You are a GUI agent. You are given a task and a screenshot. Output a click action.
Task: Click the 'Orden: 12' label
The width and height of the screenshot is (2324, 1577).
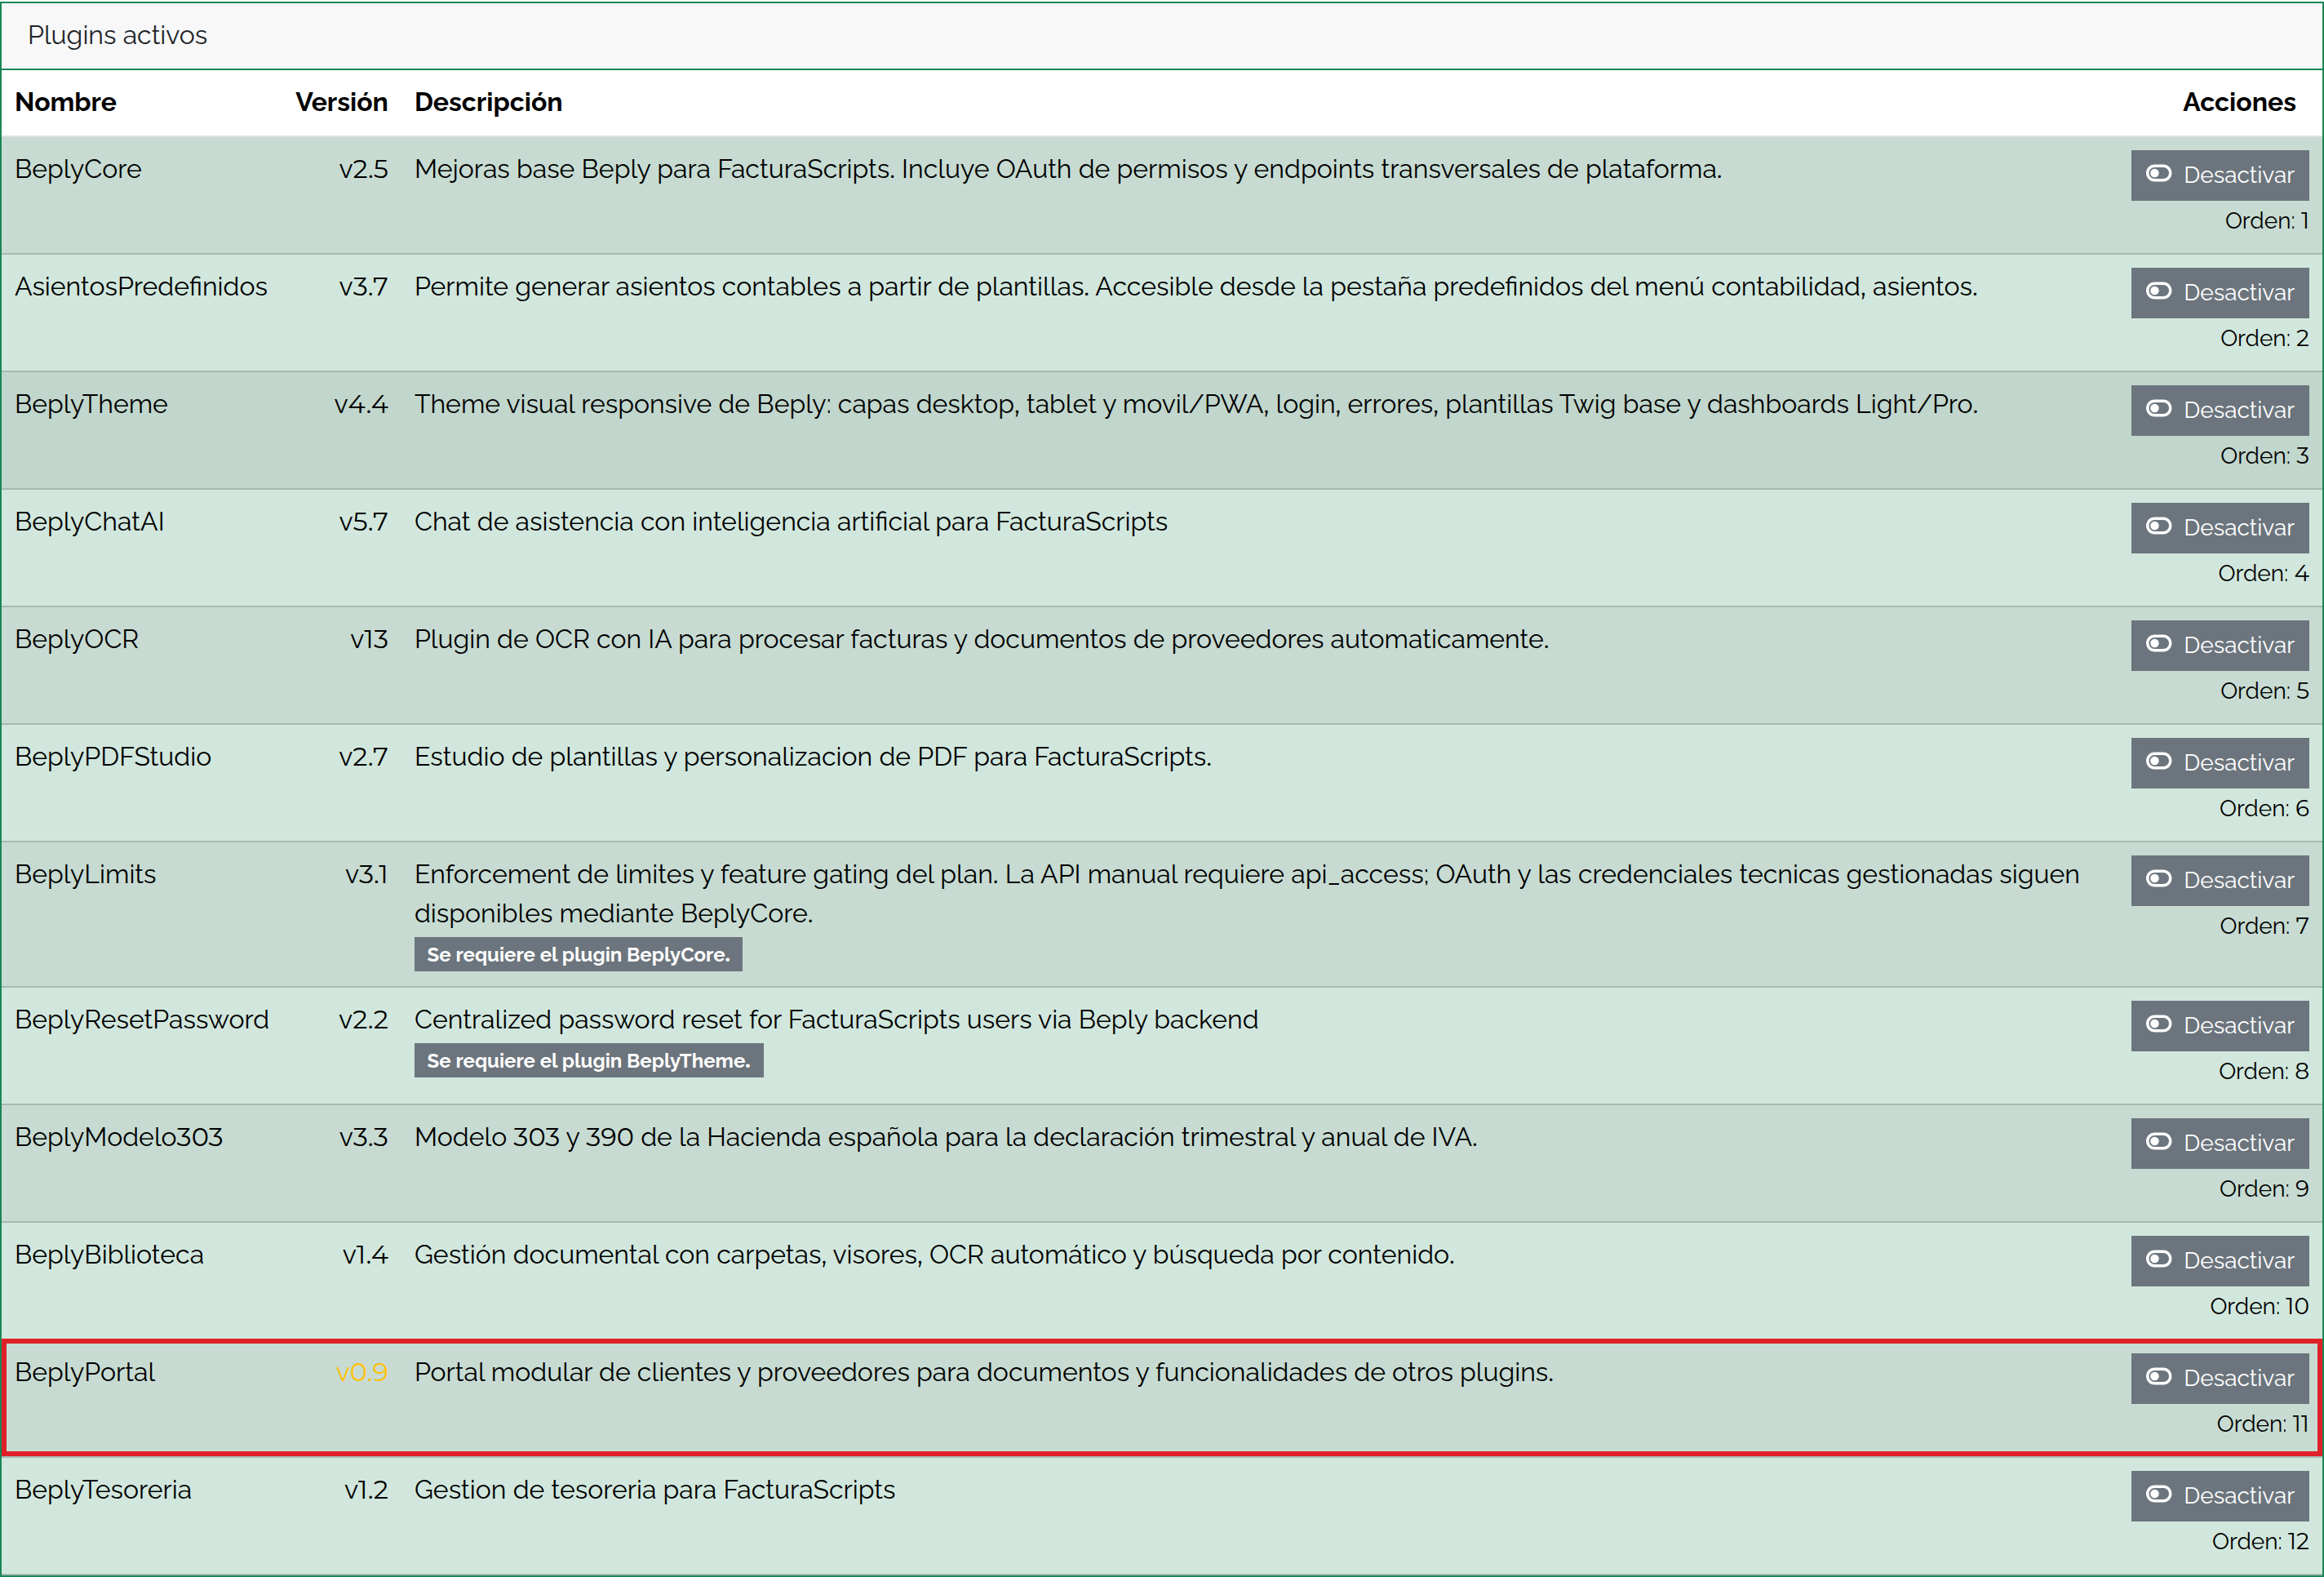point(2260,1541)
